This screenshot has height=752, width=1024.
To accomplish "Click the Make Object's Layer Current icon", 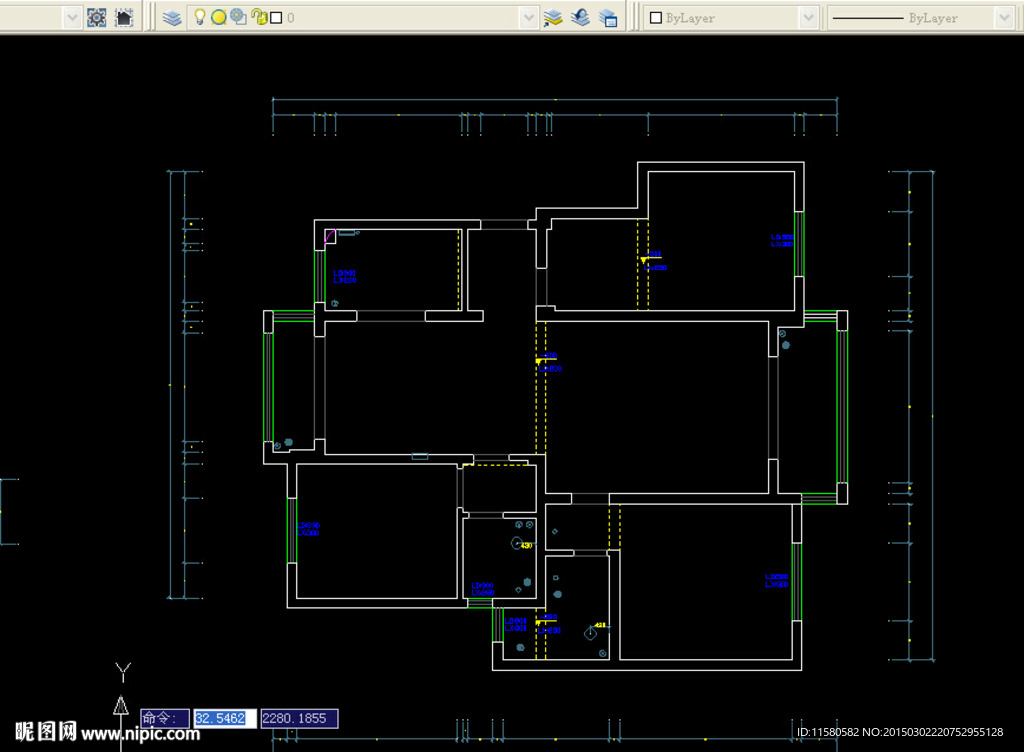I will pos(553,17).
